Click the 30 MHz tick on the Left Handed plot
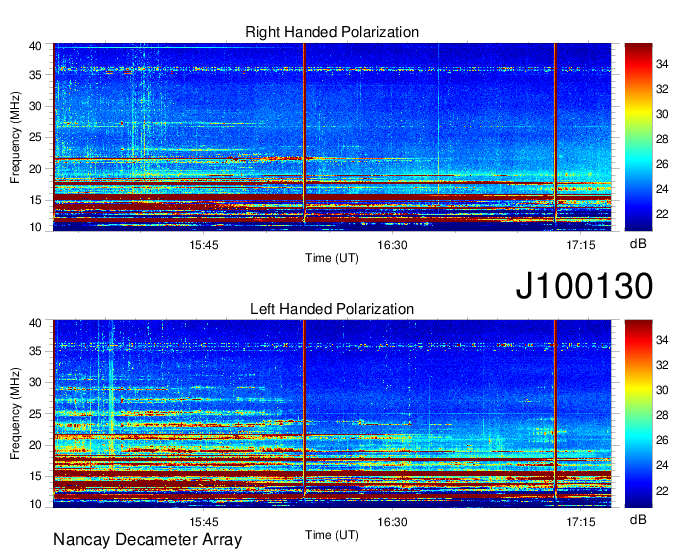 [35, 382]
